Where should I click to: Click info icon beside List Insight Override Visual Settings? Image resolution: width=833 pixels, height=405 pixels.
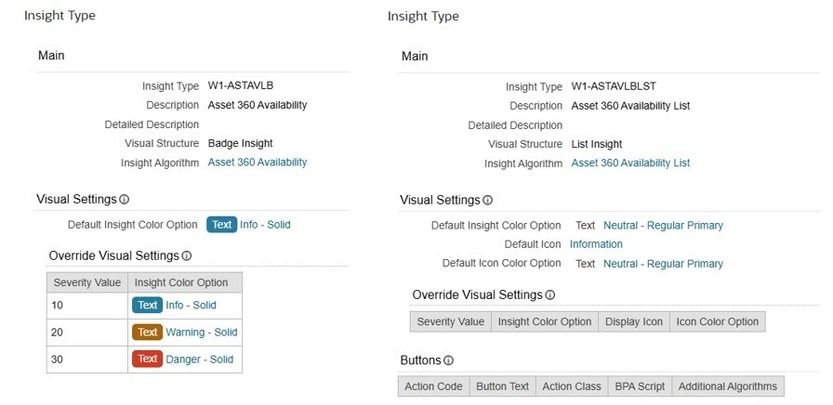pos(550,295)
